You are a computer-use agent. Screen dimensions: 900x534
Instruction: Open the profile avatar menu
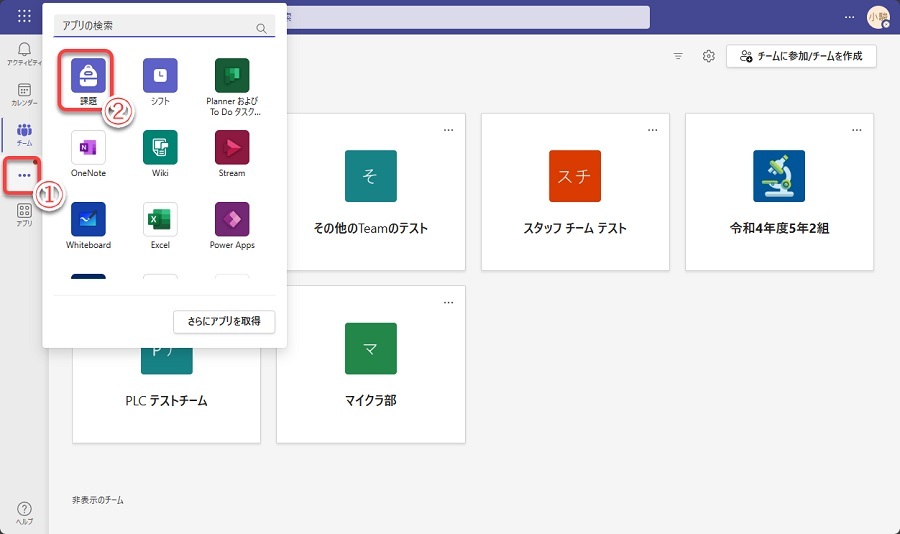[878, 17]
